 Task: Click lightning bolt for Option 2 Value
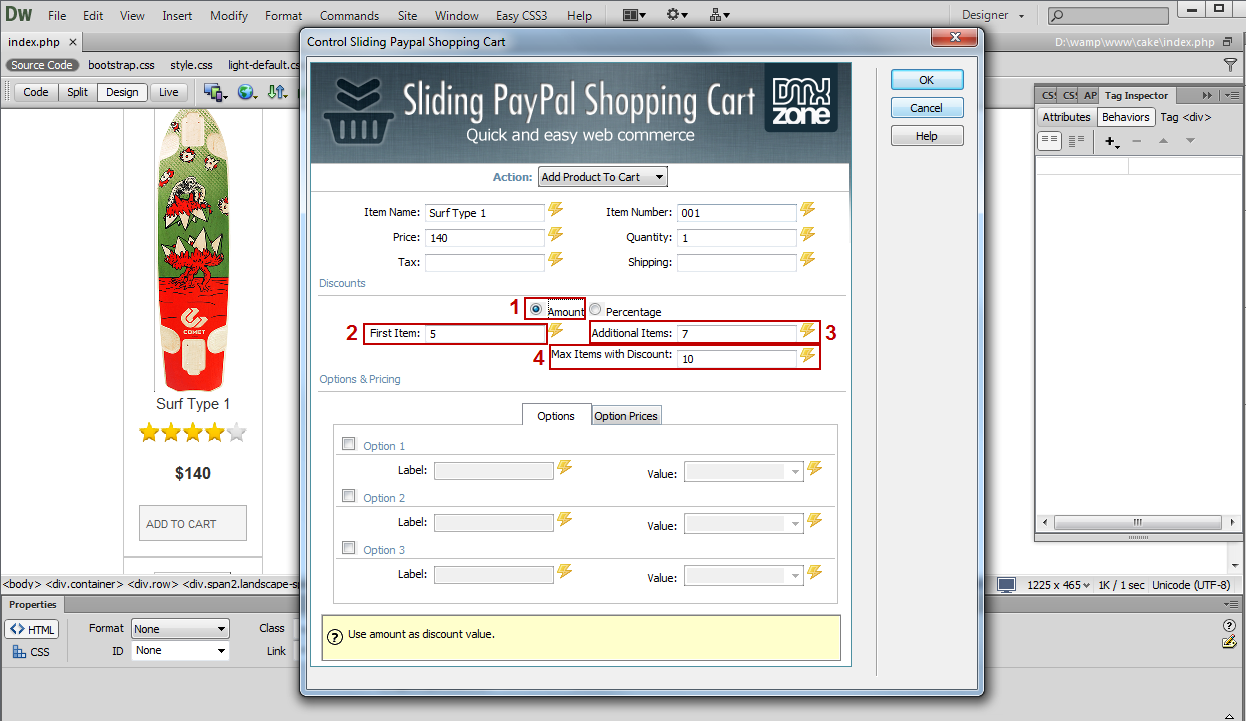(x=814, y=520)
